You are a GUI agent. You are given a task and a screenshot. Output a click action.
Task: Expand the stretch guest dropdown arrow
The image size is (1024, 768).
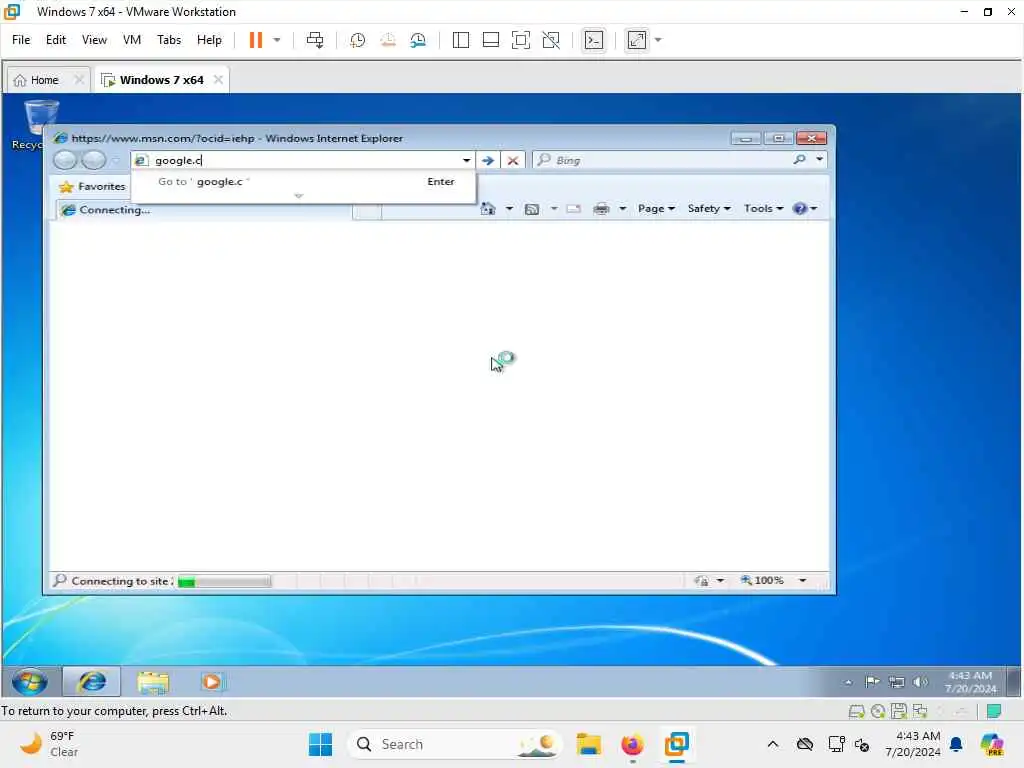658,40
